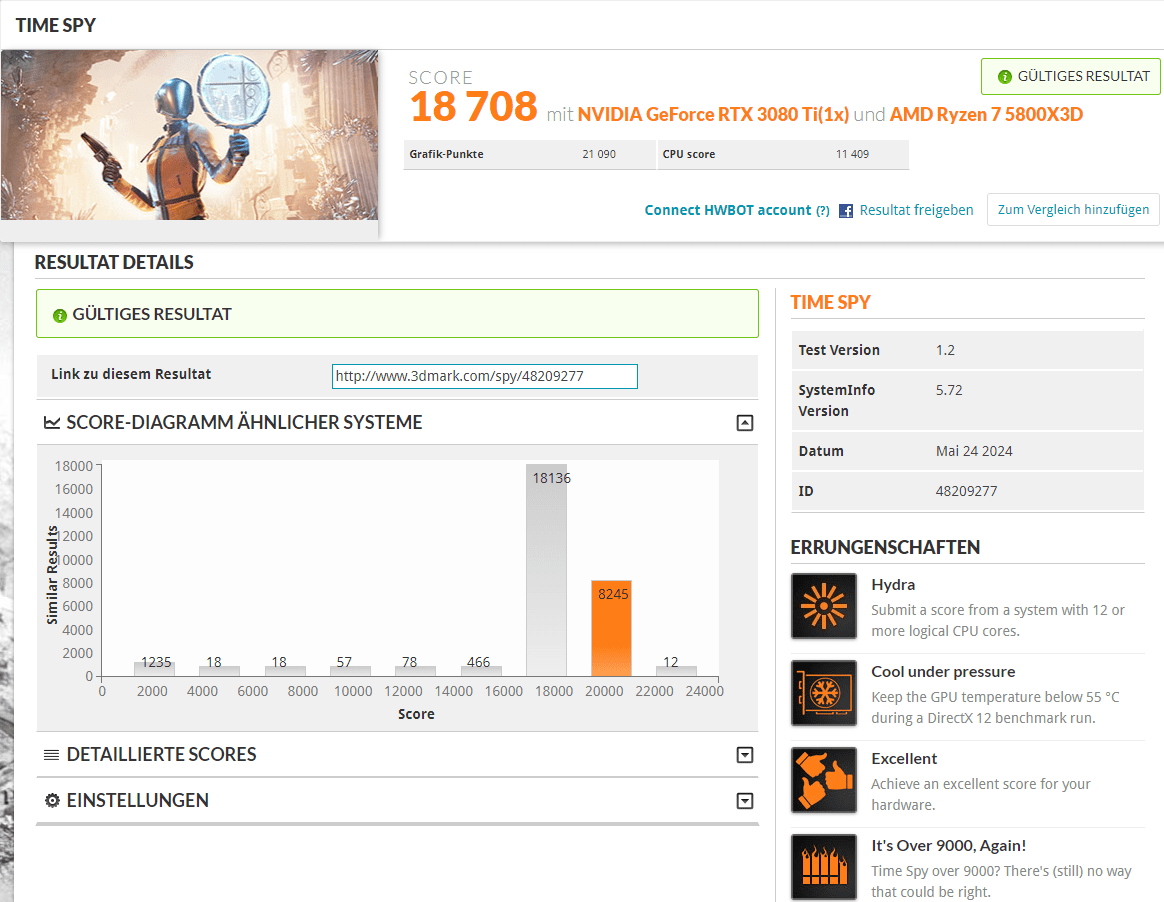1164x902 pixels.
Task: Click the Time Spy benchmark thumbnail image
Action: point(189,135)
